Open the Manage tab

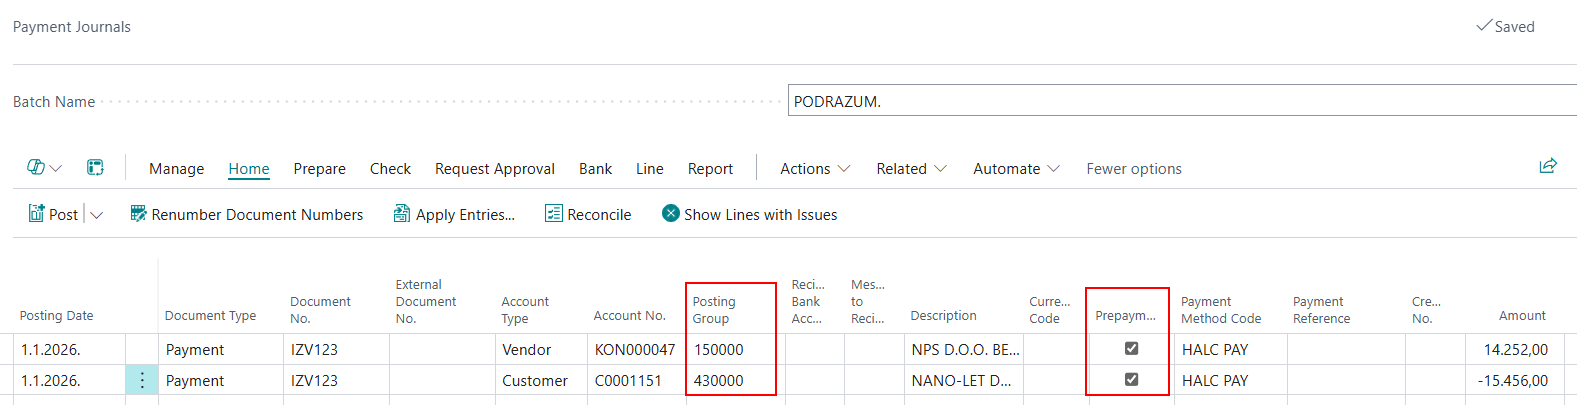(176, 169)
